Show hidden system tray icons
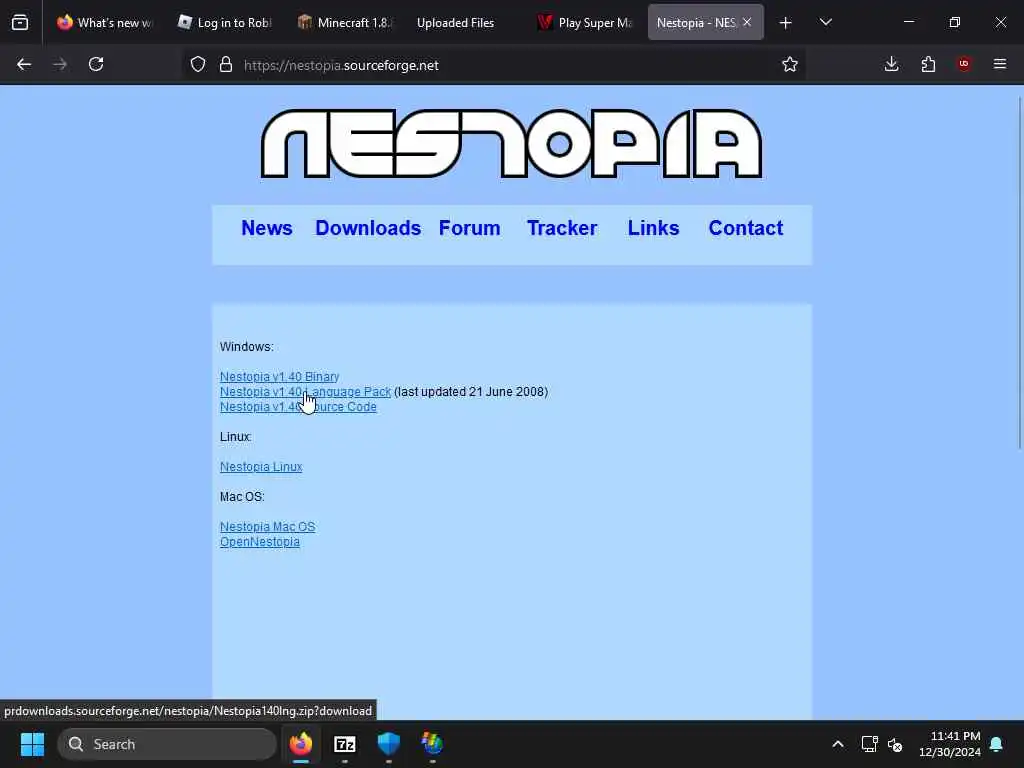This screenshot has width=1024, height=768. click(x=838, y=744)
